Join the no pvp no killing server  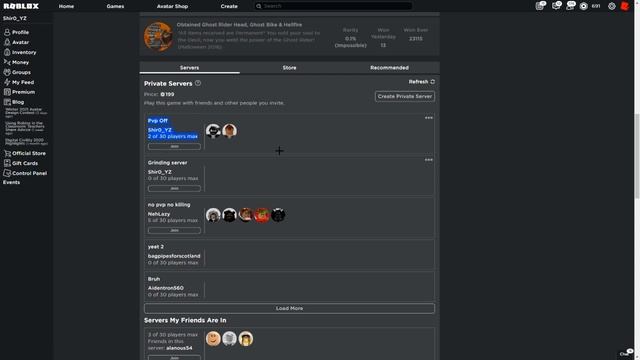click(x=174, y=230)
